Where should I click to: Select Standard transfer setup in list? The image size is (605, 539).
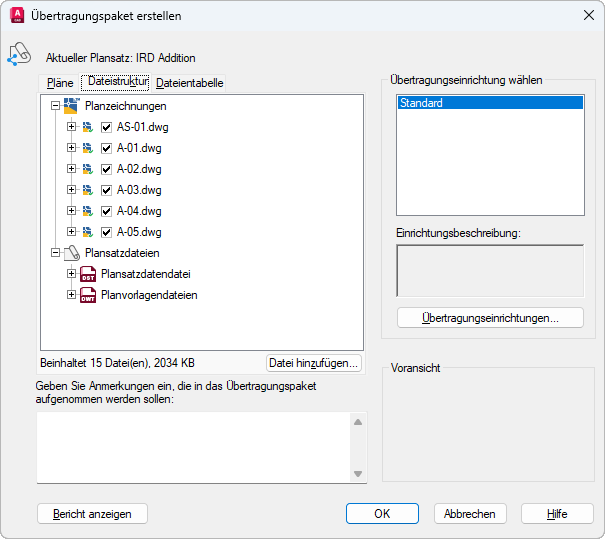click(x=490, y=103)
